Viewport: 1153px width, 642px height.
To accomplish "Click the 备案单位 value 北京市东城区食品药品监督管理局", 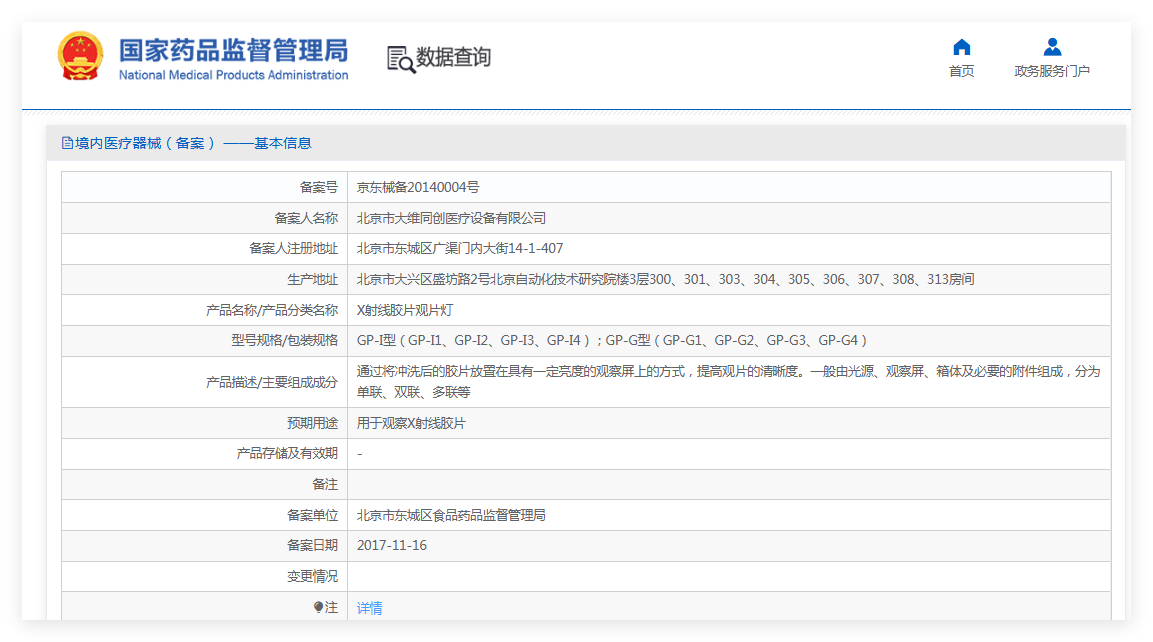I will pyautogui.click(x=451, y=515).
